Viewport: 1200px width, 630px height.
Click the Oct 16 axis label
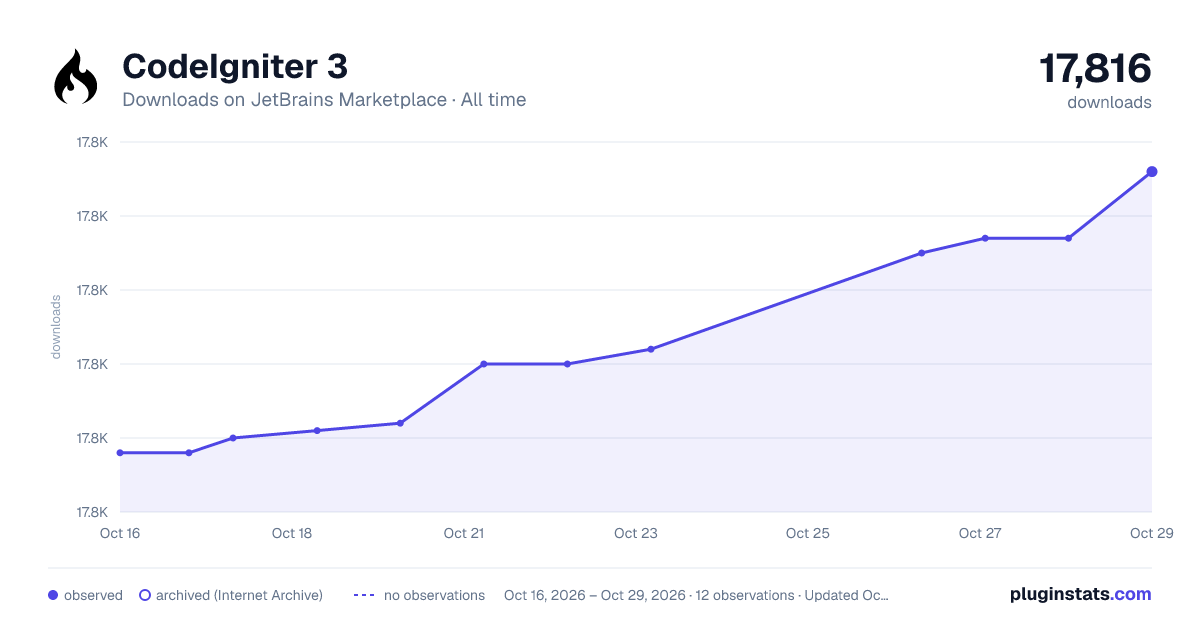click(120, 533)
